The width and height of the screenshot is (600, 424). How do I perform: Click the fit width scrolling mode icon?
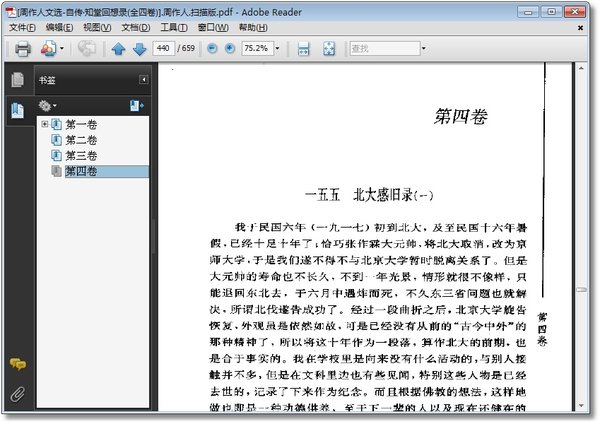click(303, 49)
